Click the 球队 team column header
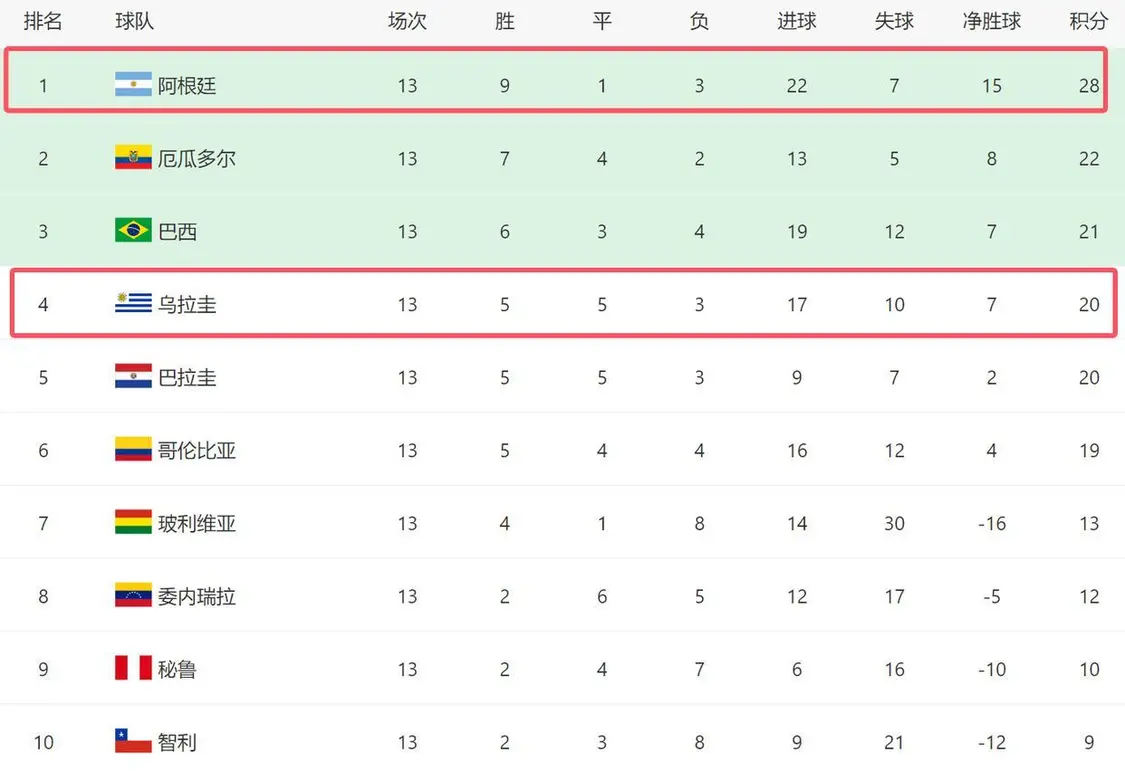The image size is (1125, 771). pos(135,21)
